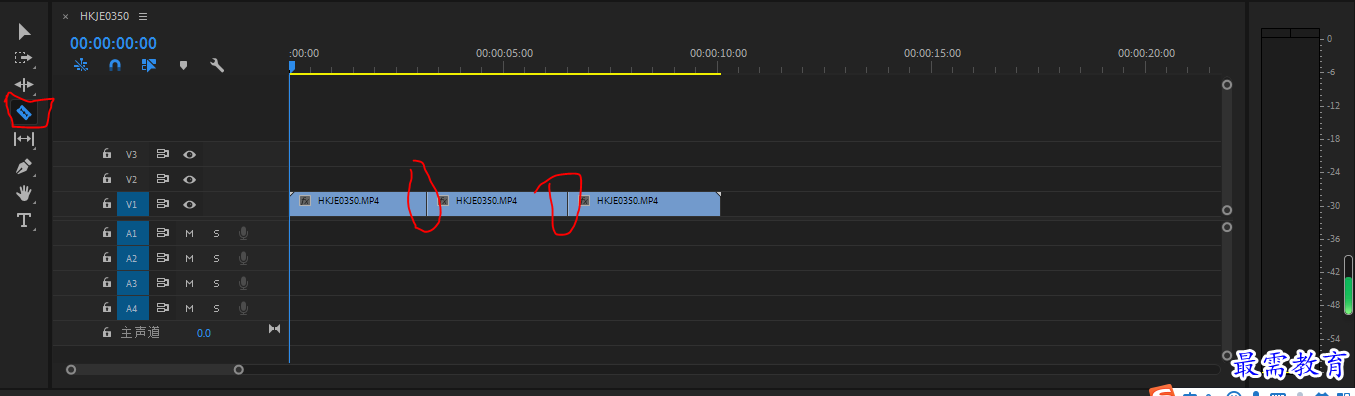Hide track V1 output eye
This screenshot has width=1355, height=396.
point(189,204)
